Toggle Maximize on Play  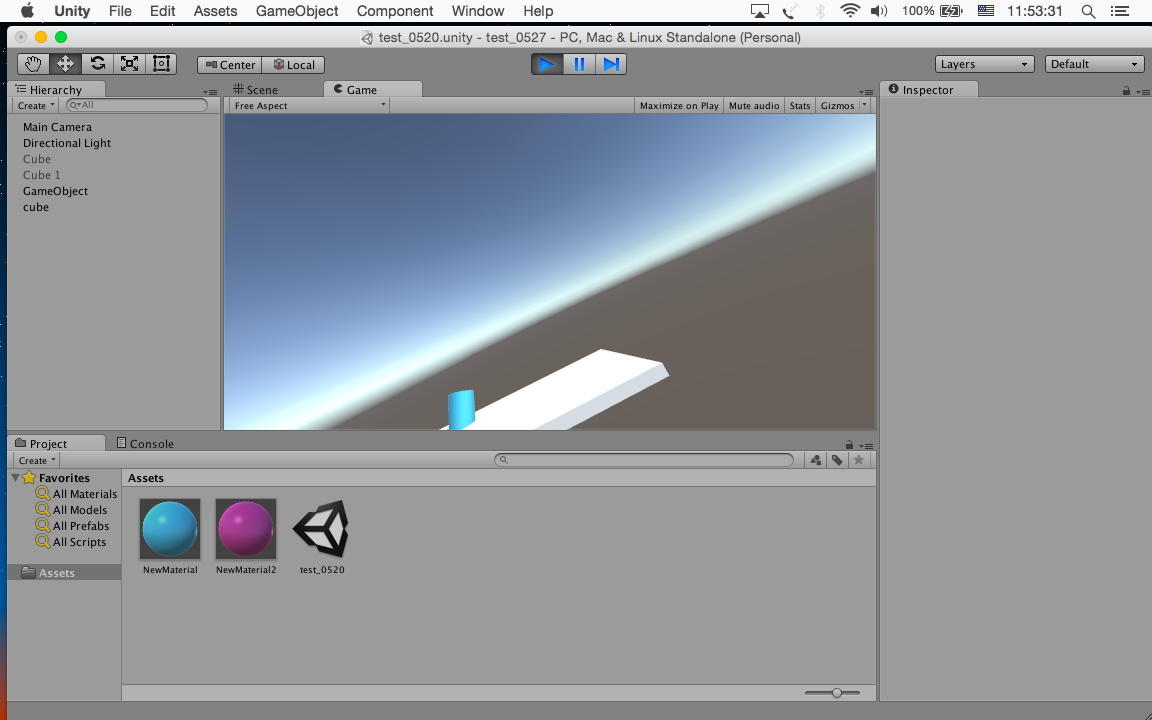(679, 106)
